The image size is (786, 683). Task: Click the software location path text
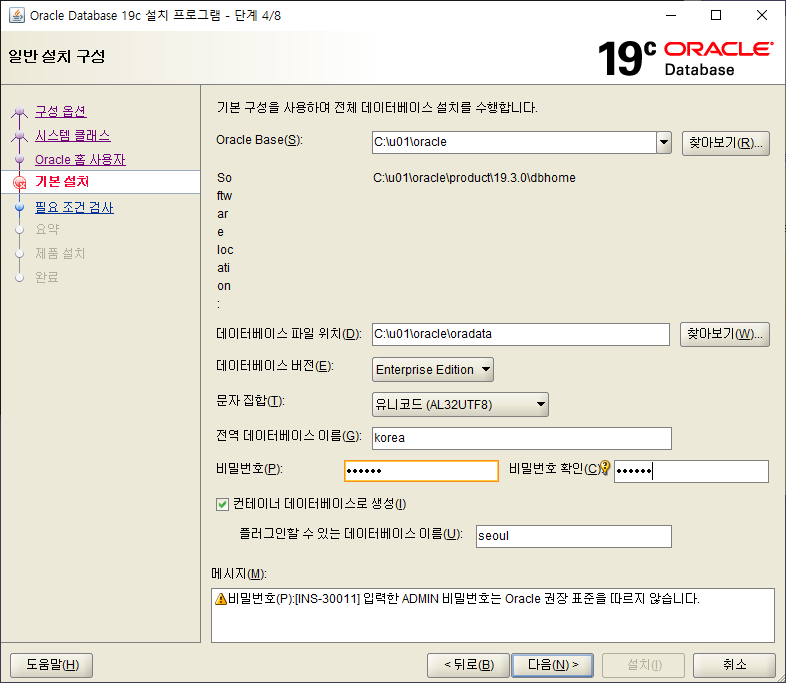tap(474, 178)
